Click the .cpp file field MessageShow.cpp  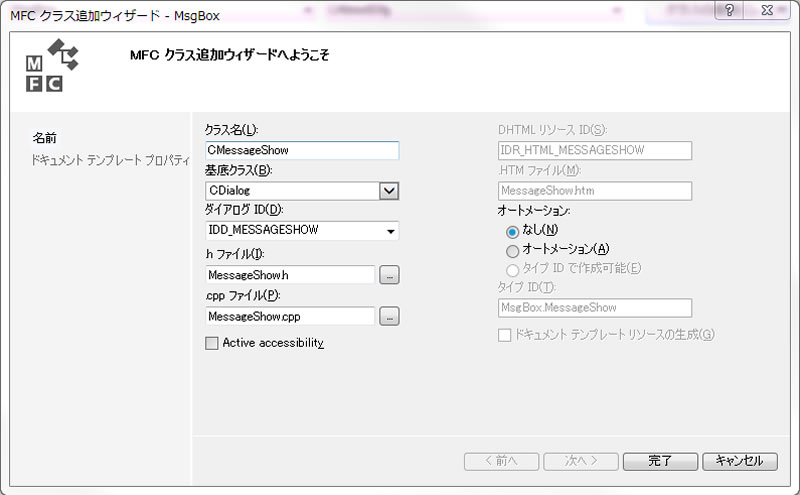(x=290, y=316)
